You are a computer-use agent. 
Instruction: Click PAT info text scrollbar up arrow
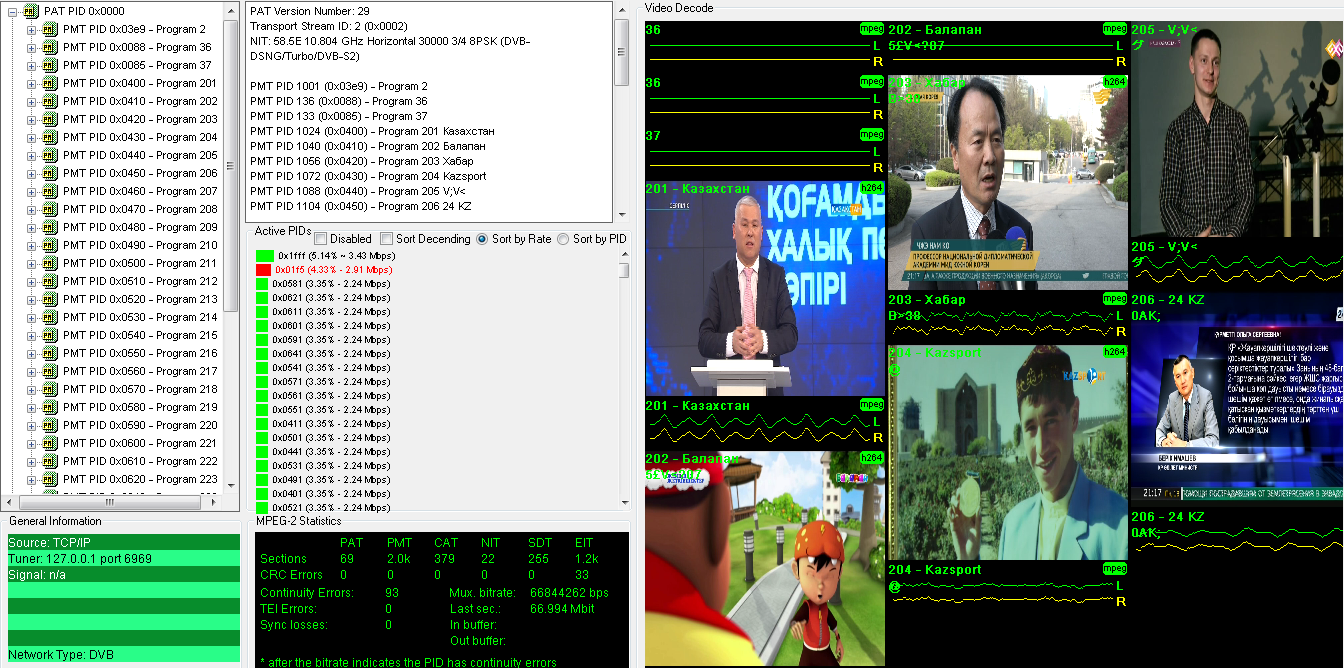[x=621, y=9]
